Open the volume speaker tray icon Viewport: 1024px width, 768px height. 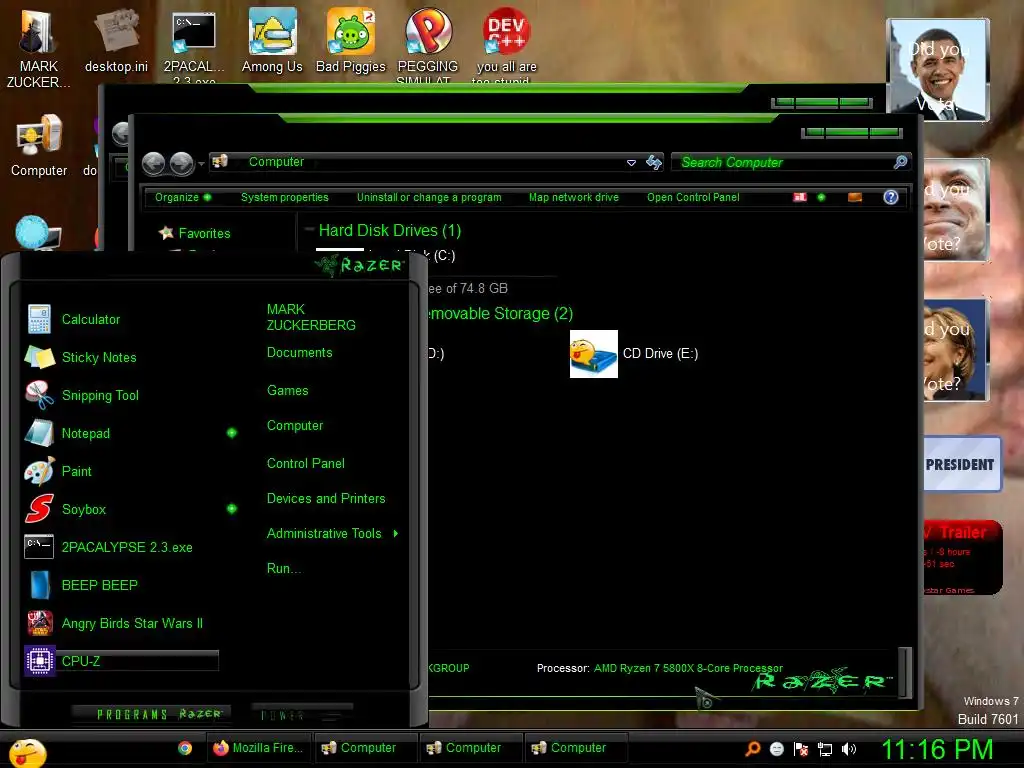pos(848,749)
